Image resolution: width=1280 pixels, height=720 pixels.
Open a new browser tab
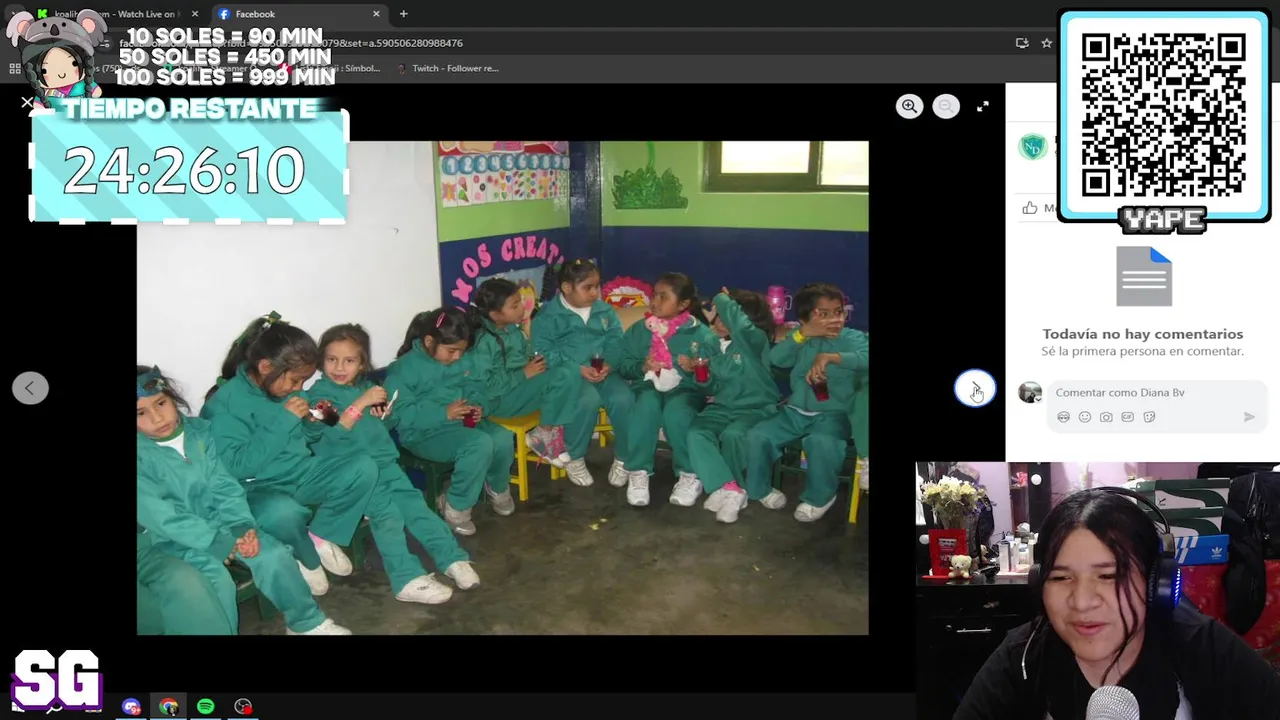click(403, 14)
